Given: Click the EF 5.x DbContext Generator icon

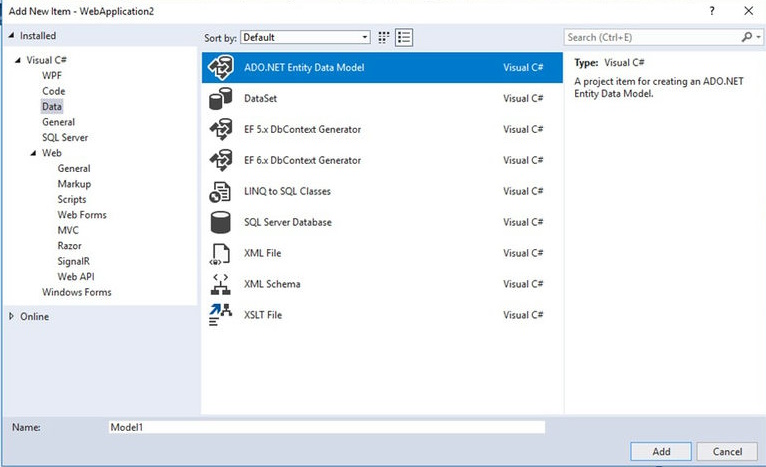Looking at the screenshot, I should click(220, 129).
